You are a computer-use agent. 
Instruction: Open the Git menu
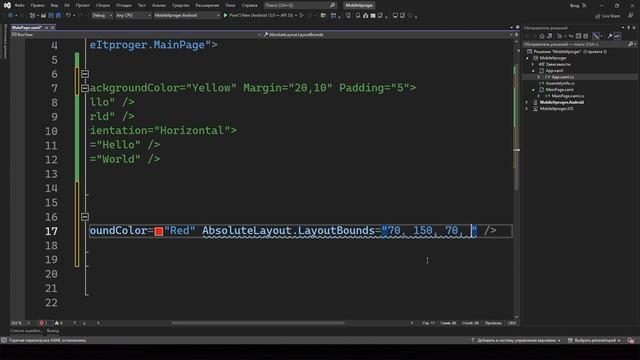(67, 5)
